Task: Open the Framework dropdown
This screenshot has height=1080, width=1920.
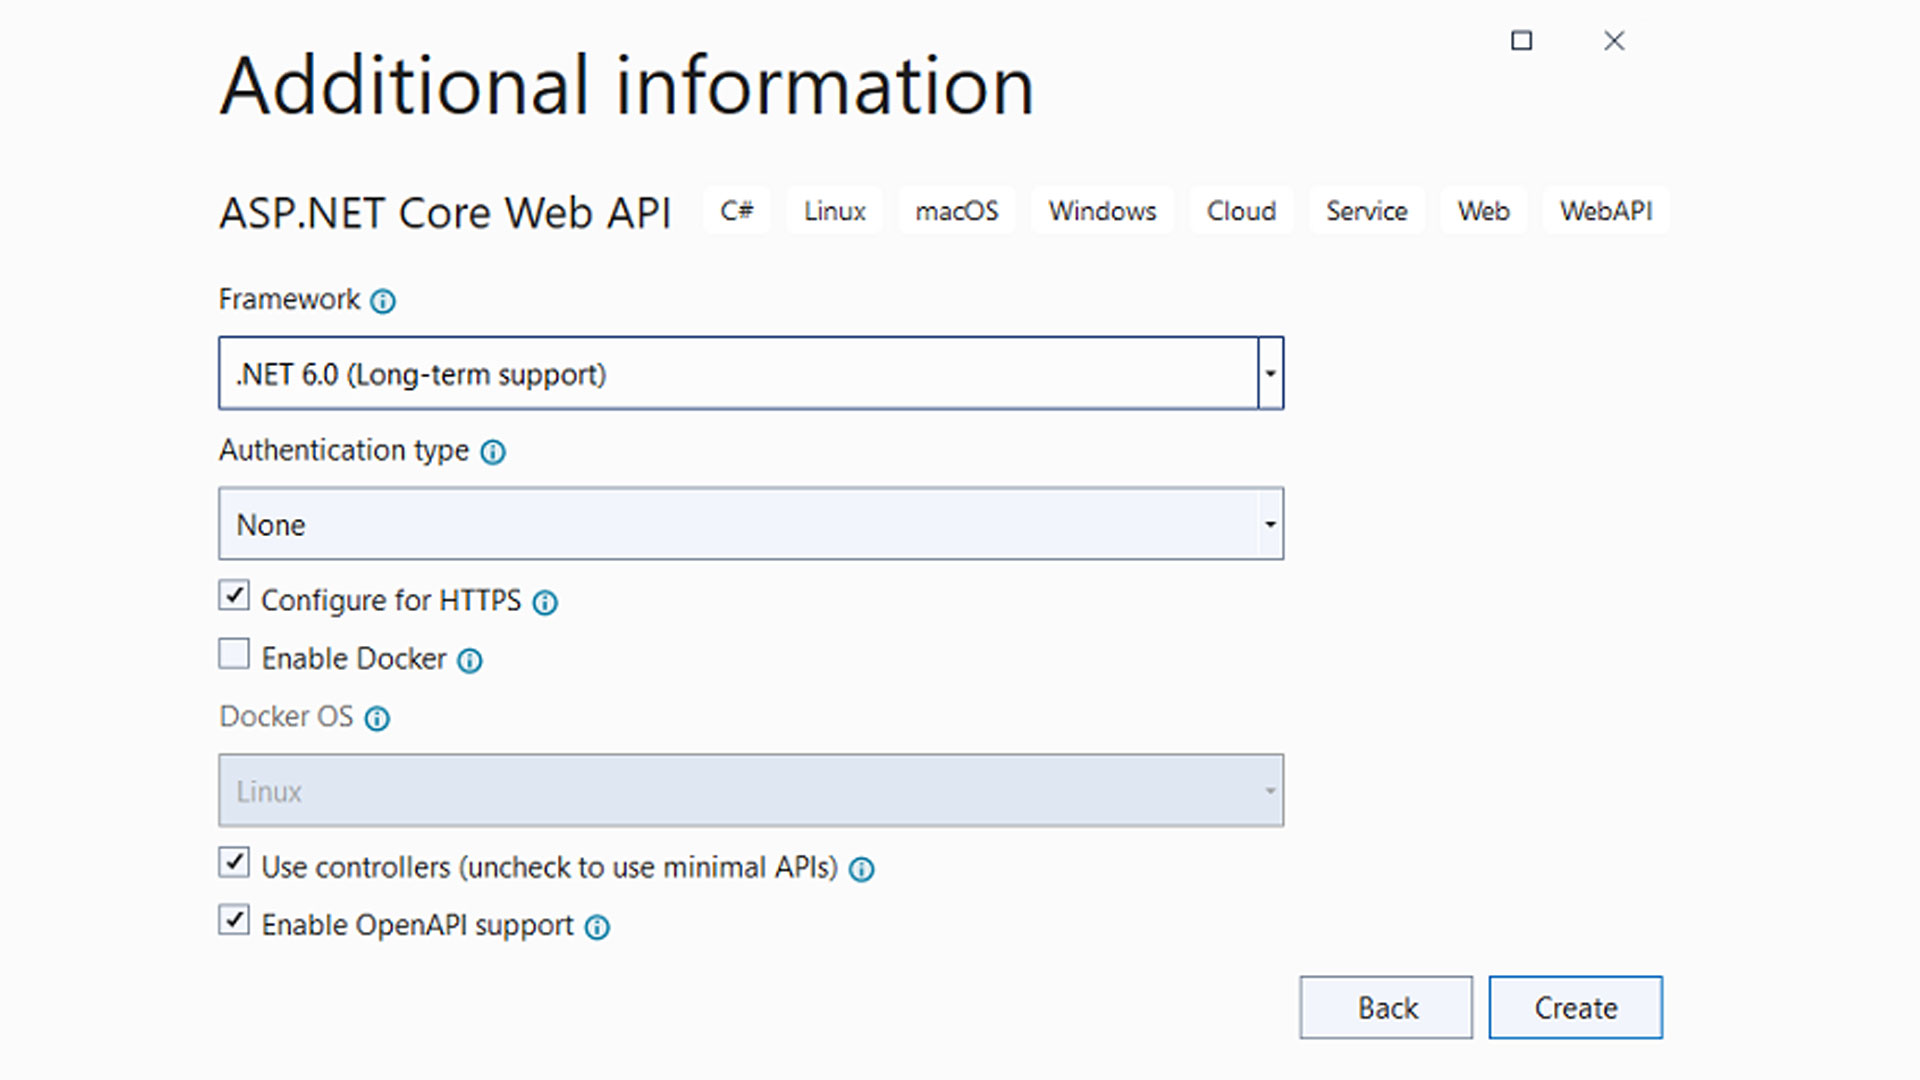Action: (x=1269, y=373)
